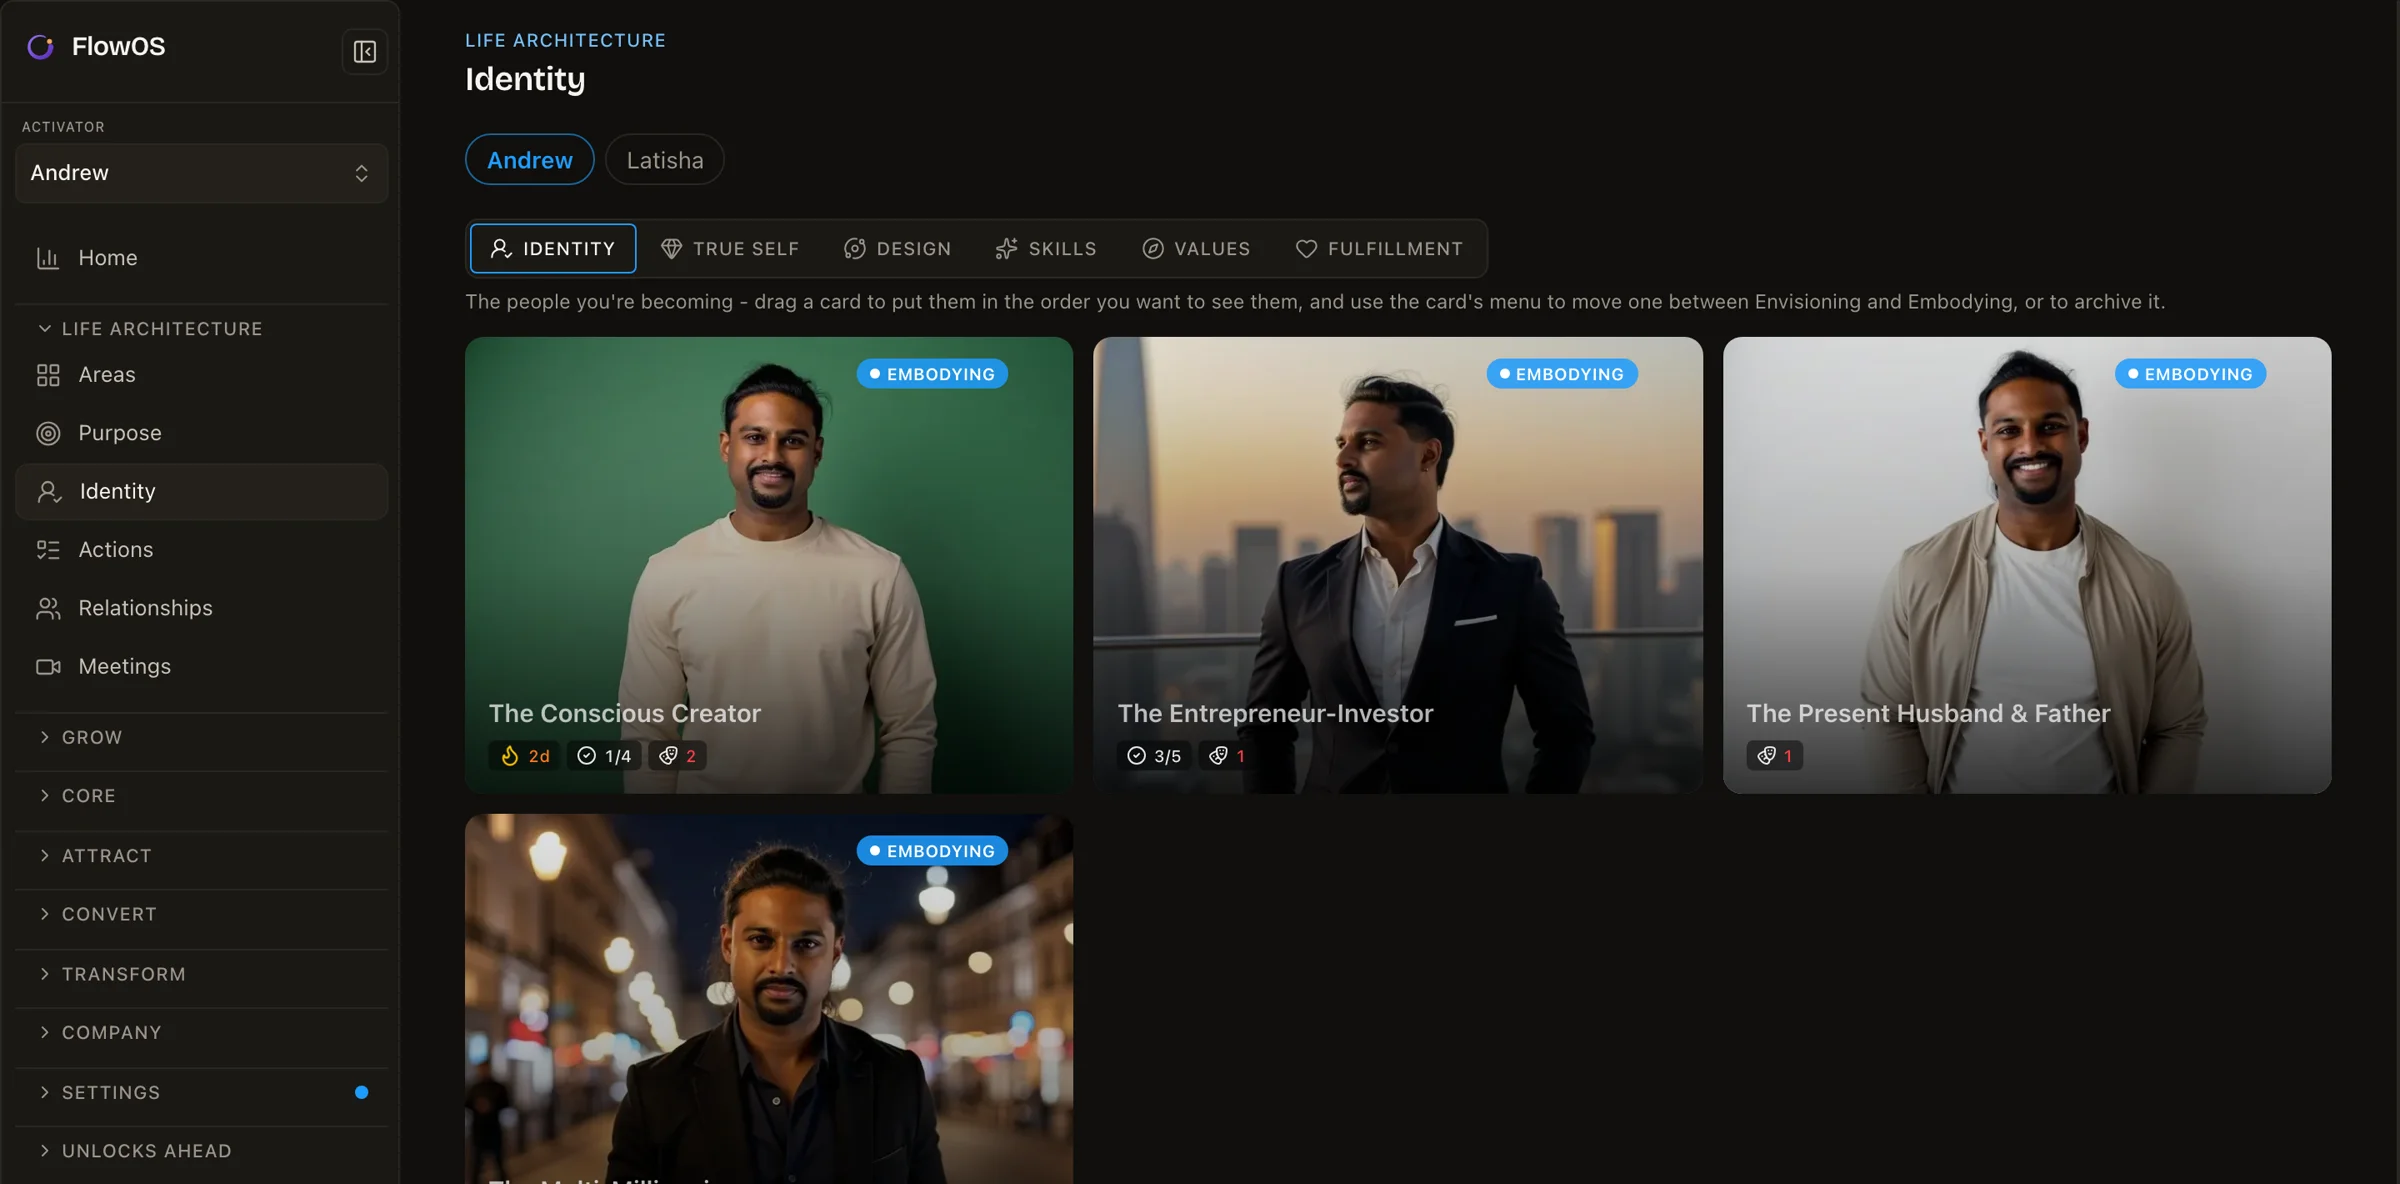Switch to the Design tab

[898, 249]
